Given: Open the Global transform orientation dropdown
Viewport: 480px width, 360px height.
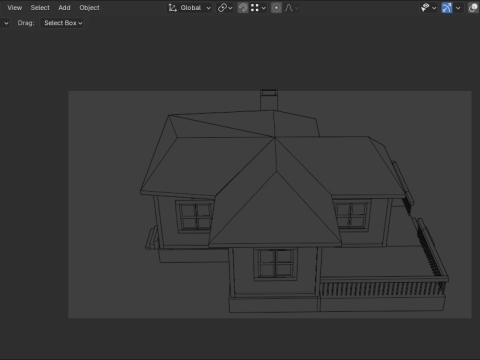Looking at the screenshot, I should [189, 8].
